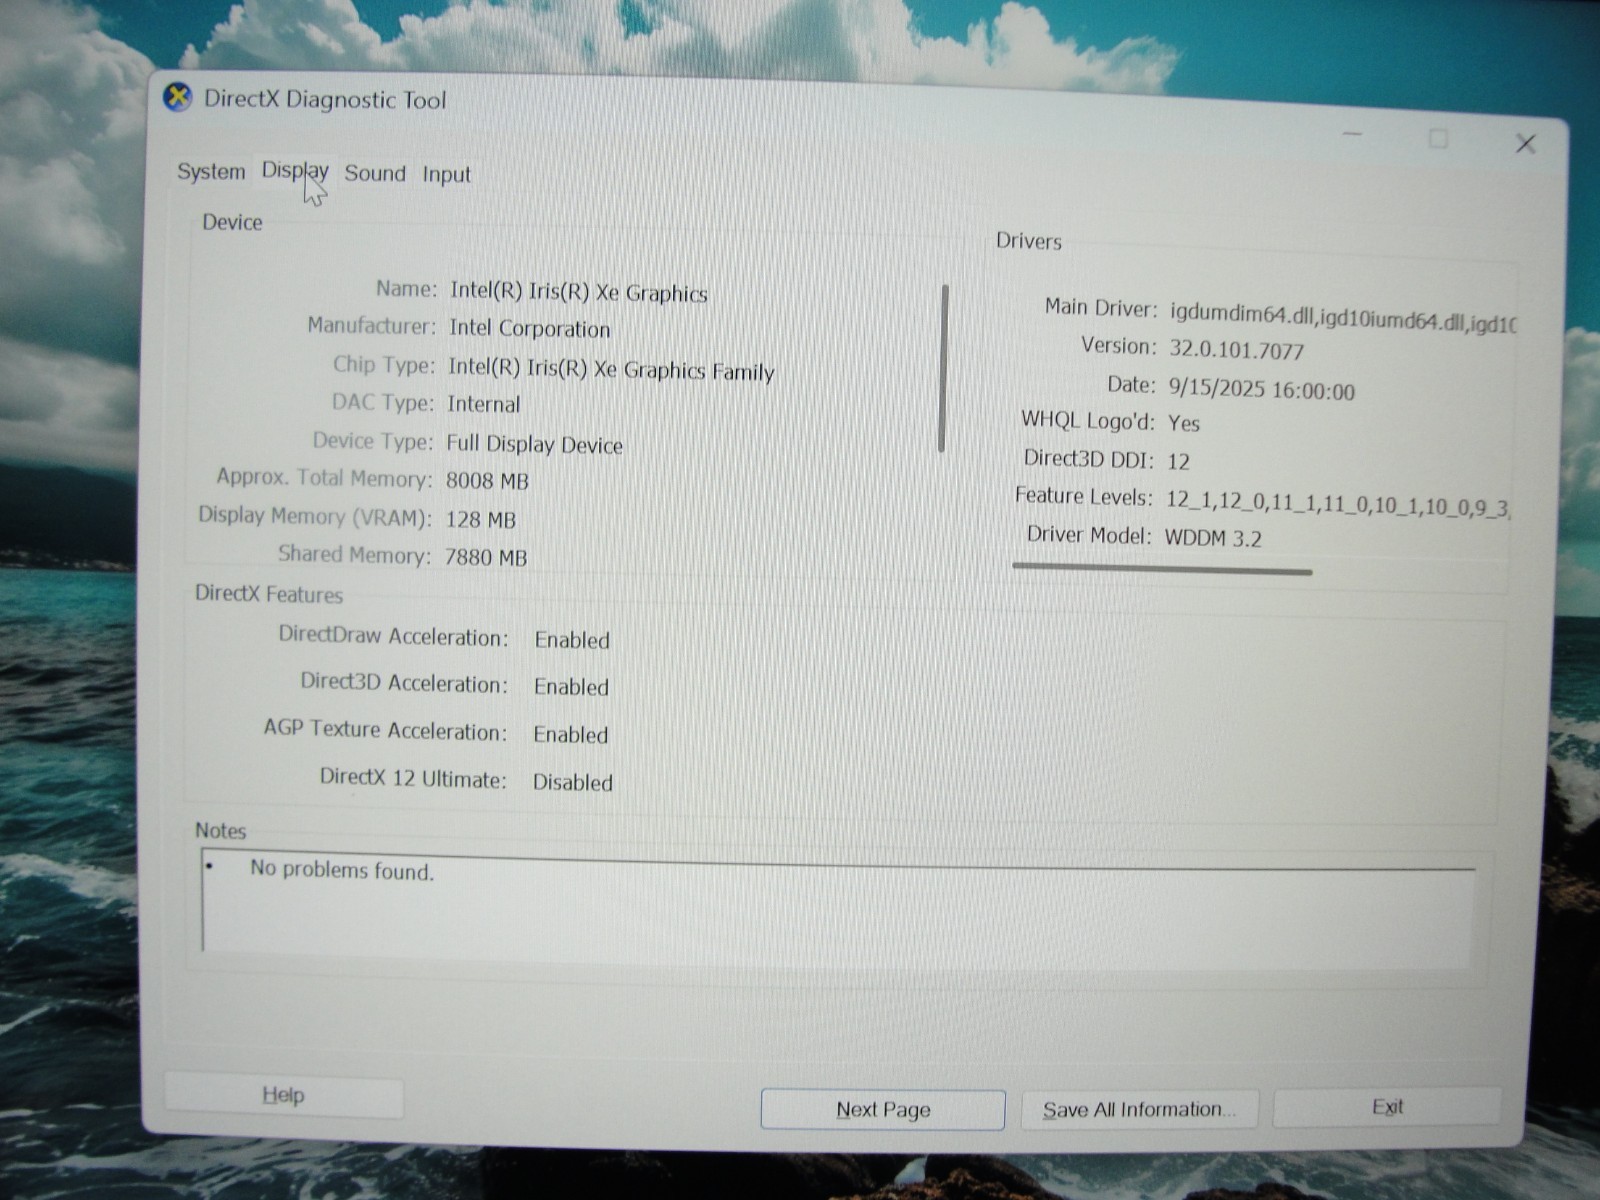The width and height of the screenshot is (1600, 1200).
Task: Minimize the DirectX Diagnostic Tool window
Action: click(1352, 133)
